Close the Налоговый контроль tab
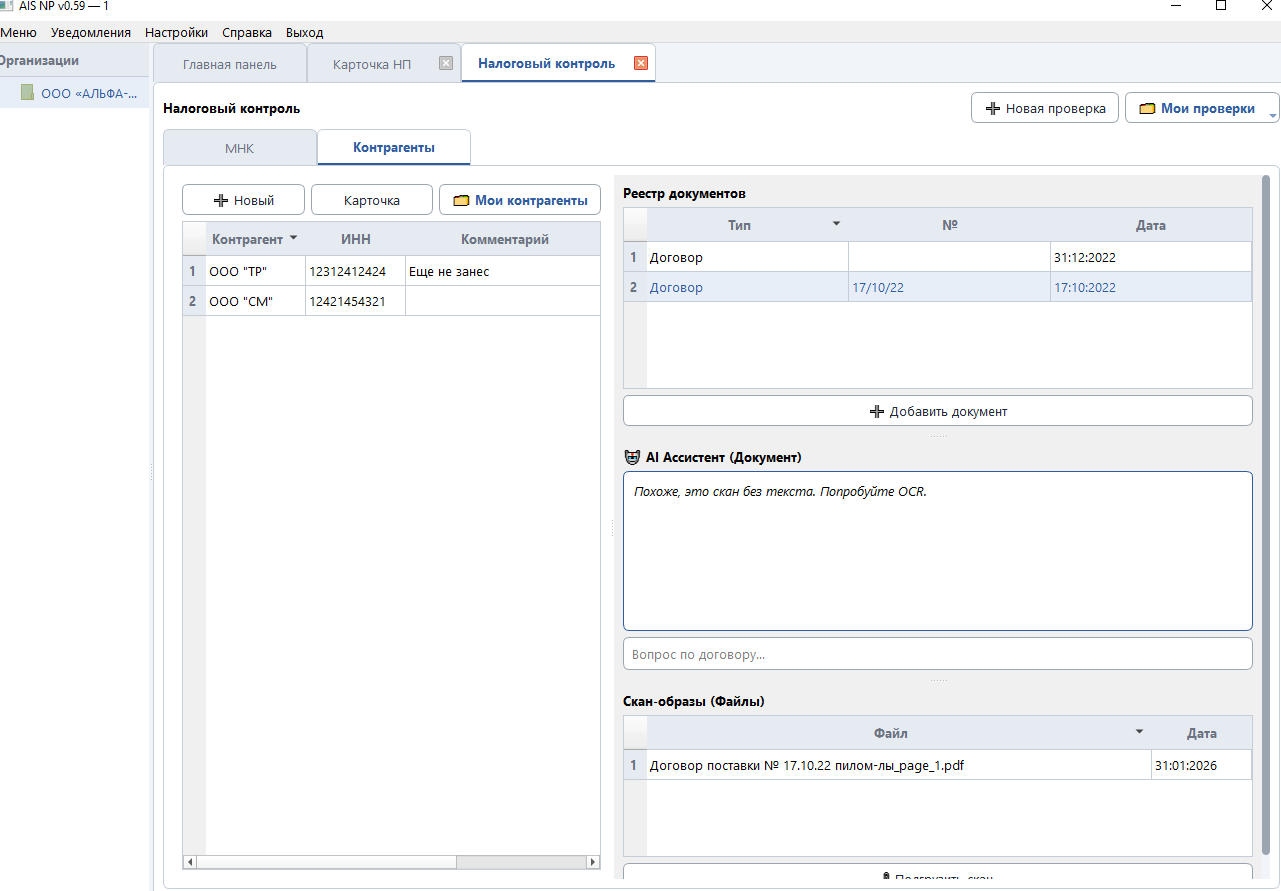This screenshot has height=891, width=1281. [641, 63]
